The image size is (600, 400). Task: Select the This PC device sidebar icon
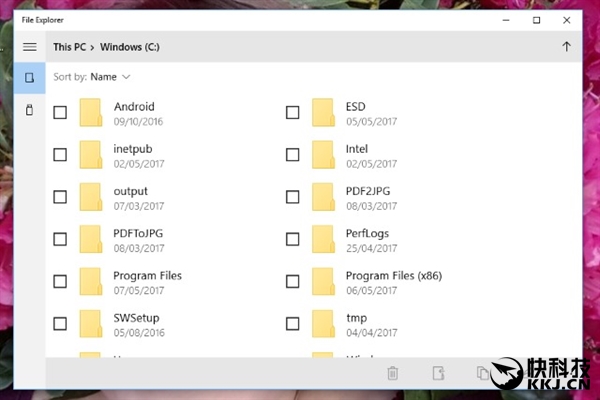[x=29, y=78]
